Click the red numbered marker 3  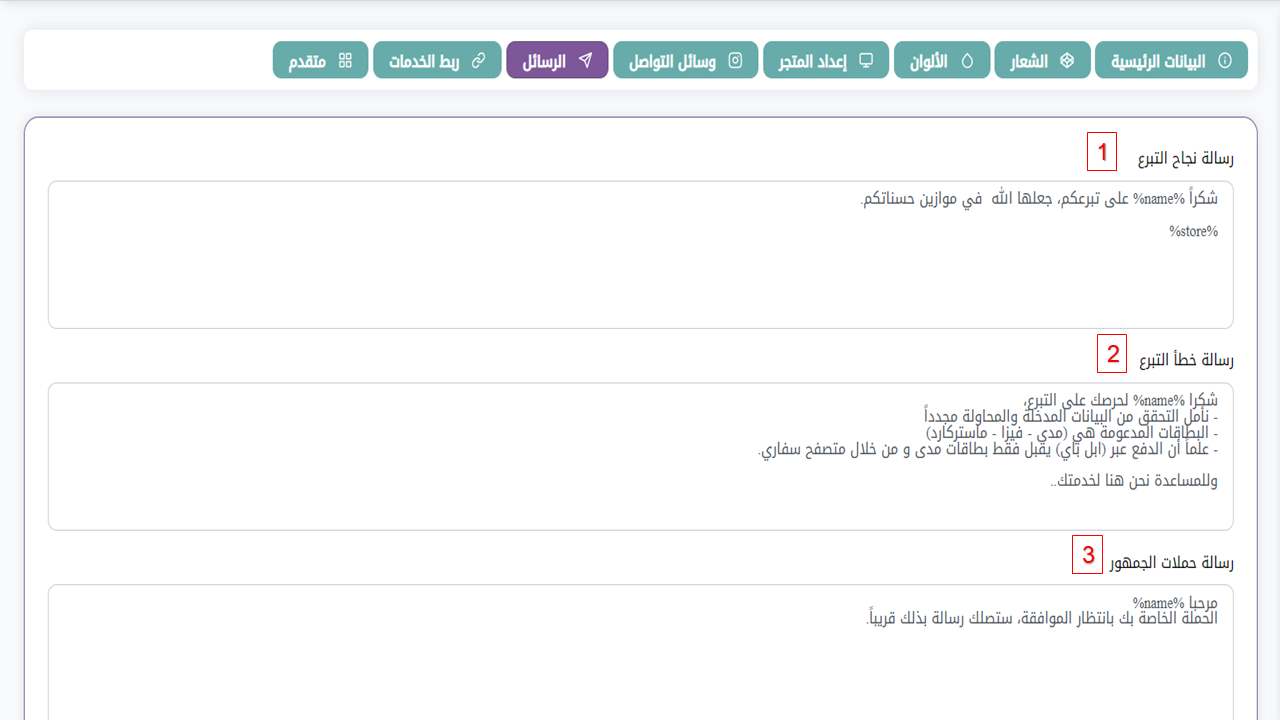pyautogui.click(x=1088, y=555)
